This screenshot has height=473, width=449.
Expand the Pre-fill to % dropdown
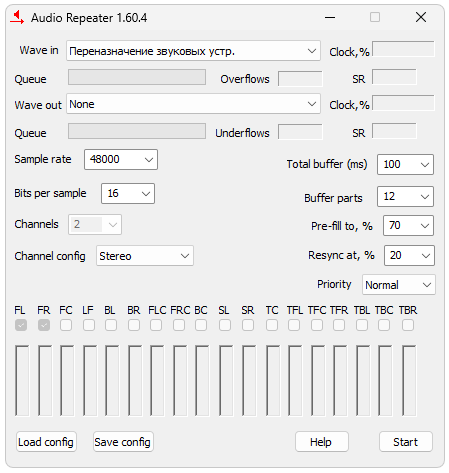click(x=408, y=226)
